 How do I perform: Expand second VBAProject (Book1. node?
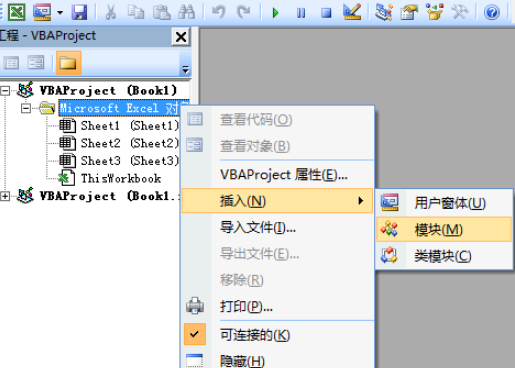(5, 196)
